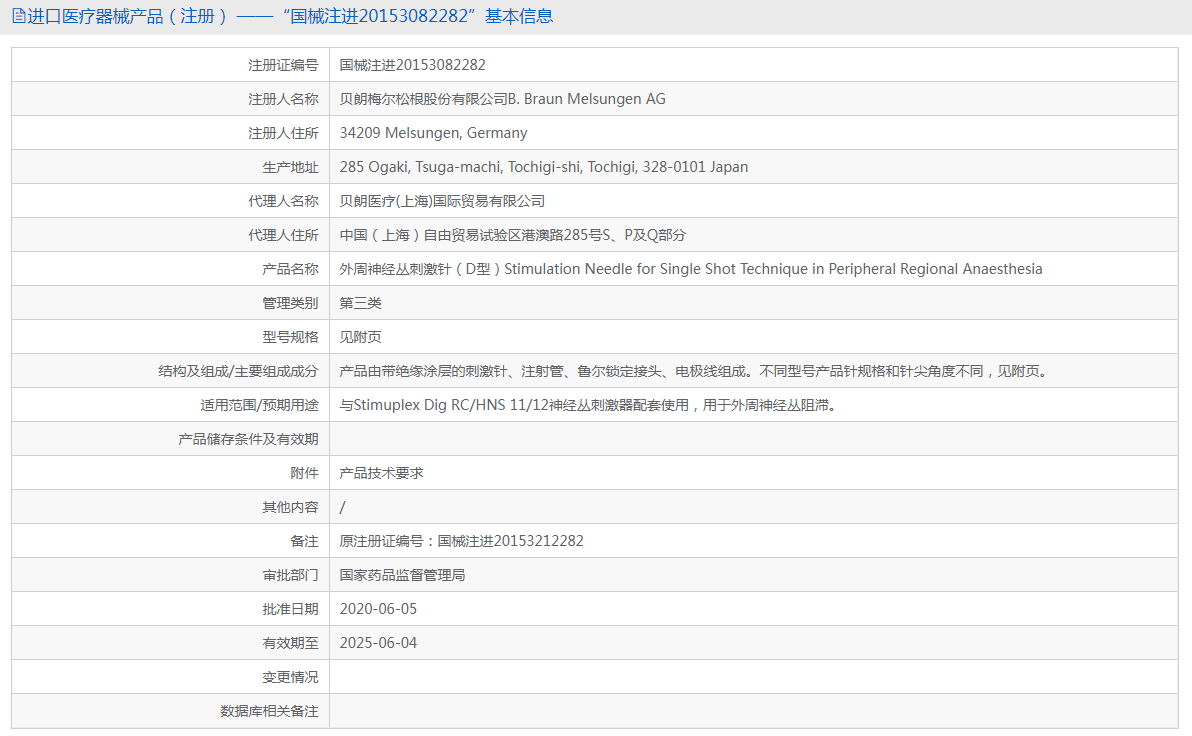Select the approval date 2020-06-05

[x=378, y=609]
